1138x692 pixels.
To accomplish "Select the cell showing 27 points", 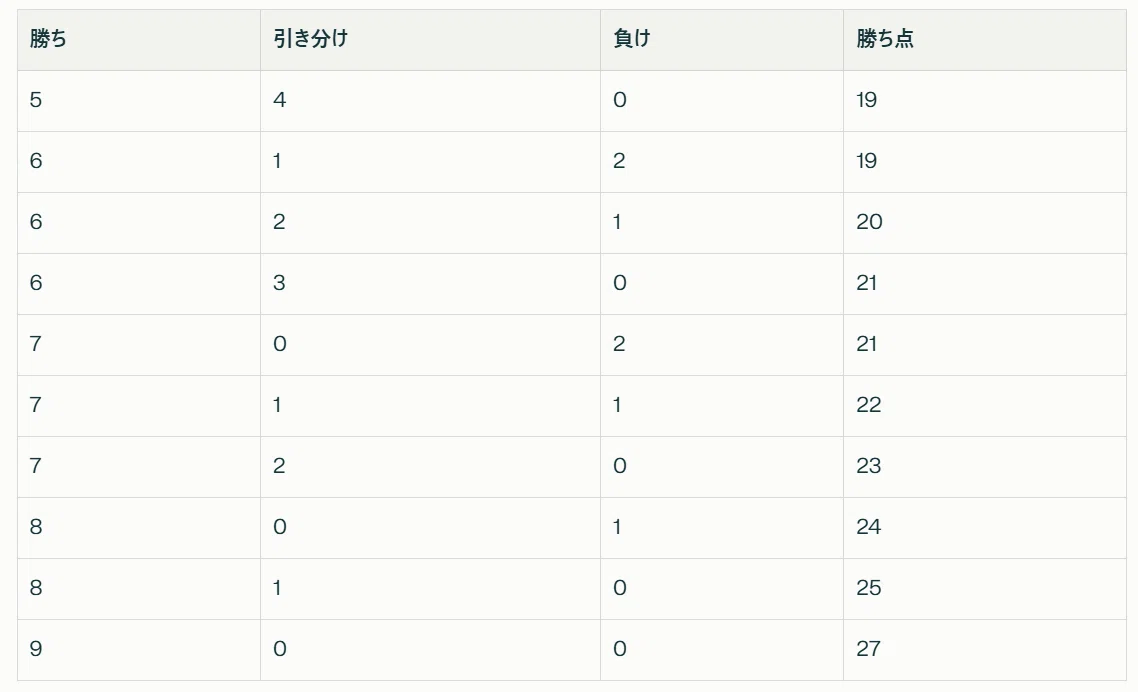I will pyautogui.click(x=985, y=650).
